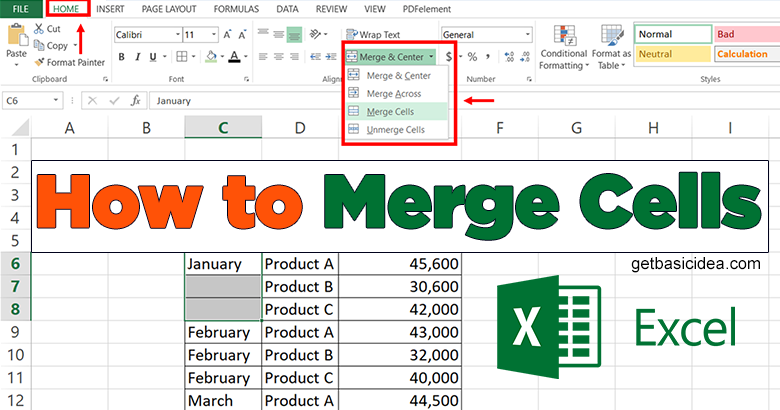780x410 pixels.
Task: Activate the Format Painter brush
Action: [x=70, y=62]
